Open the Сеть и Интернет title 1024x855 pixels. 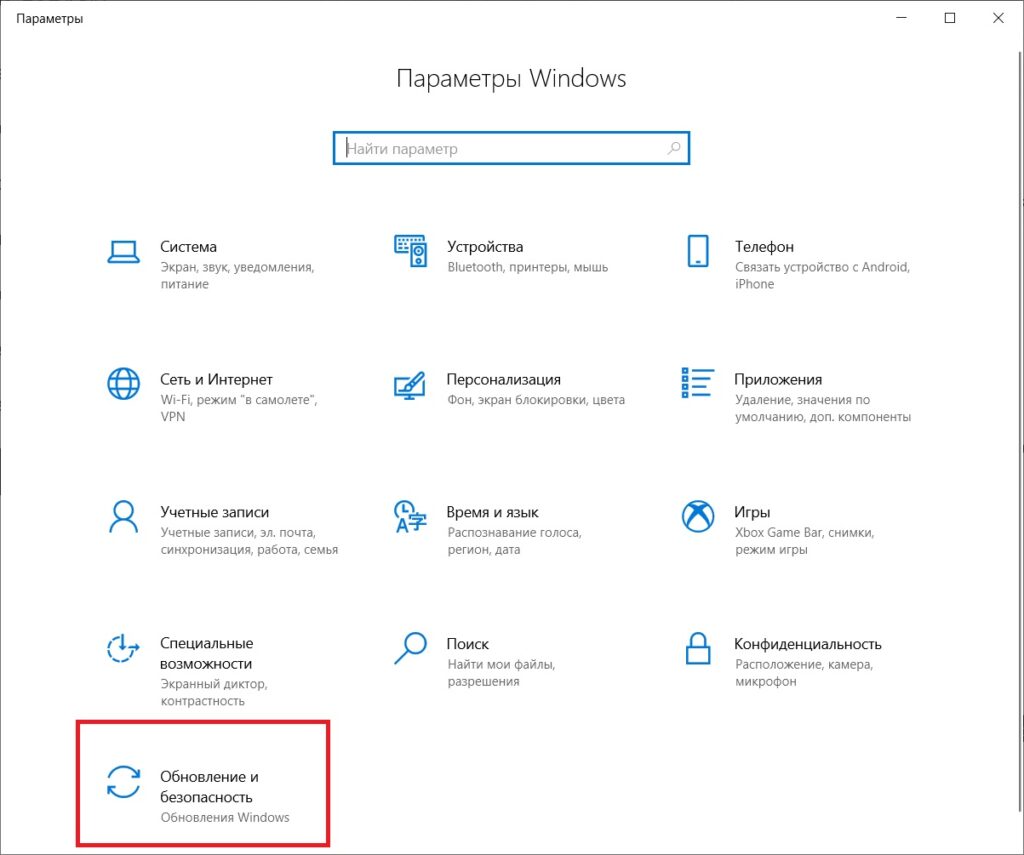pyautogui.click(x=216, y=379)
